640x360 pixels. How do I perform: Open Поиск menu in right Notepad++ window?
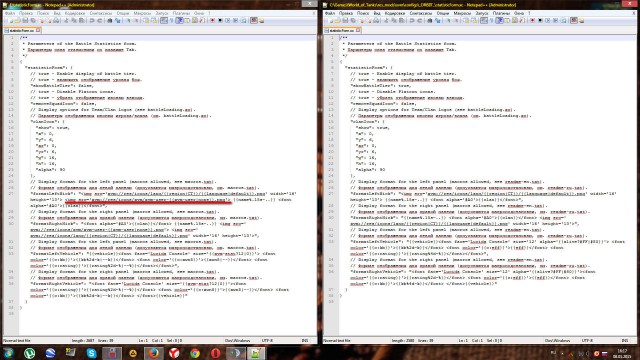click(363, 13)
